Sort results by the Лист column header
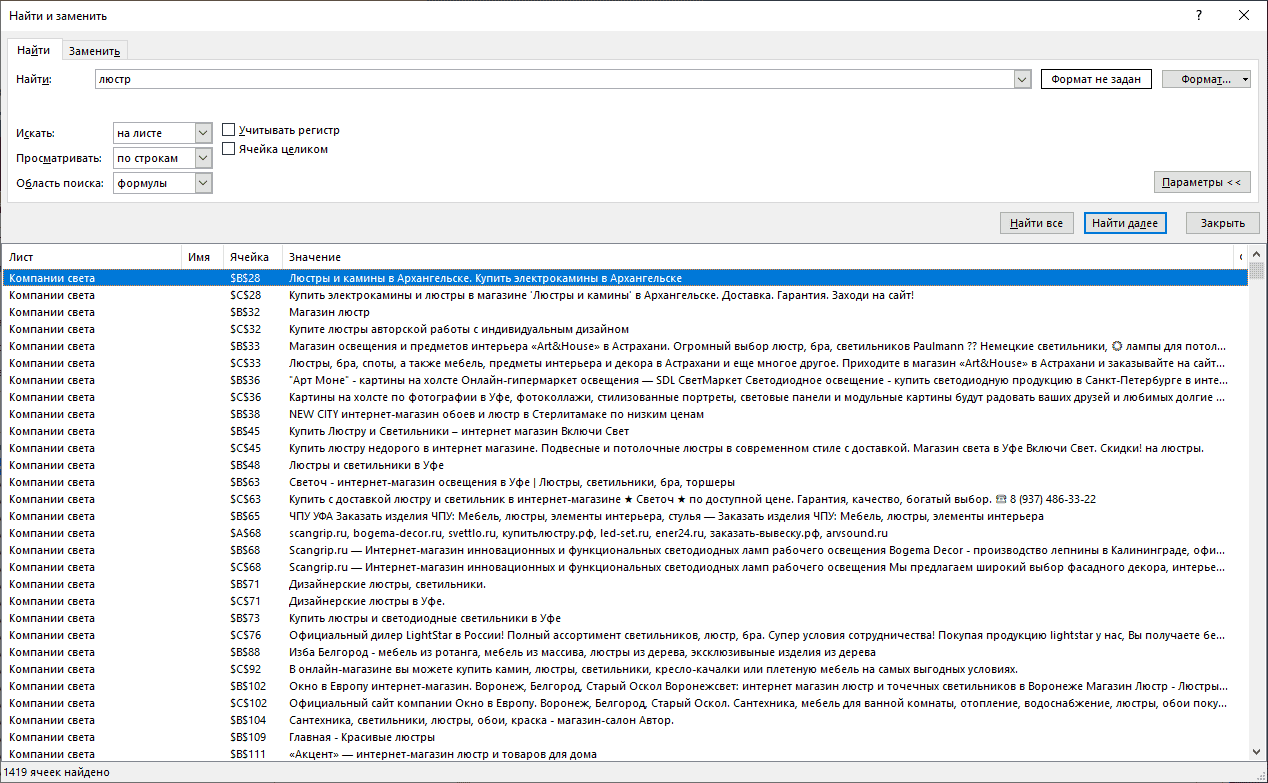The image size is (1268, 783). 92,257
